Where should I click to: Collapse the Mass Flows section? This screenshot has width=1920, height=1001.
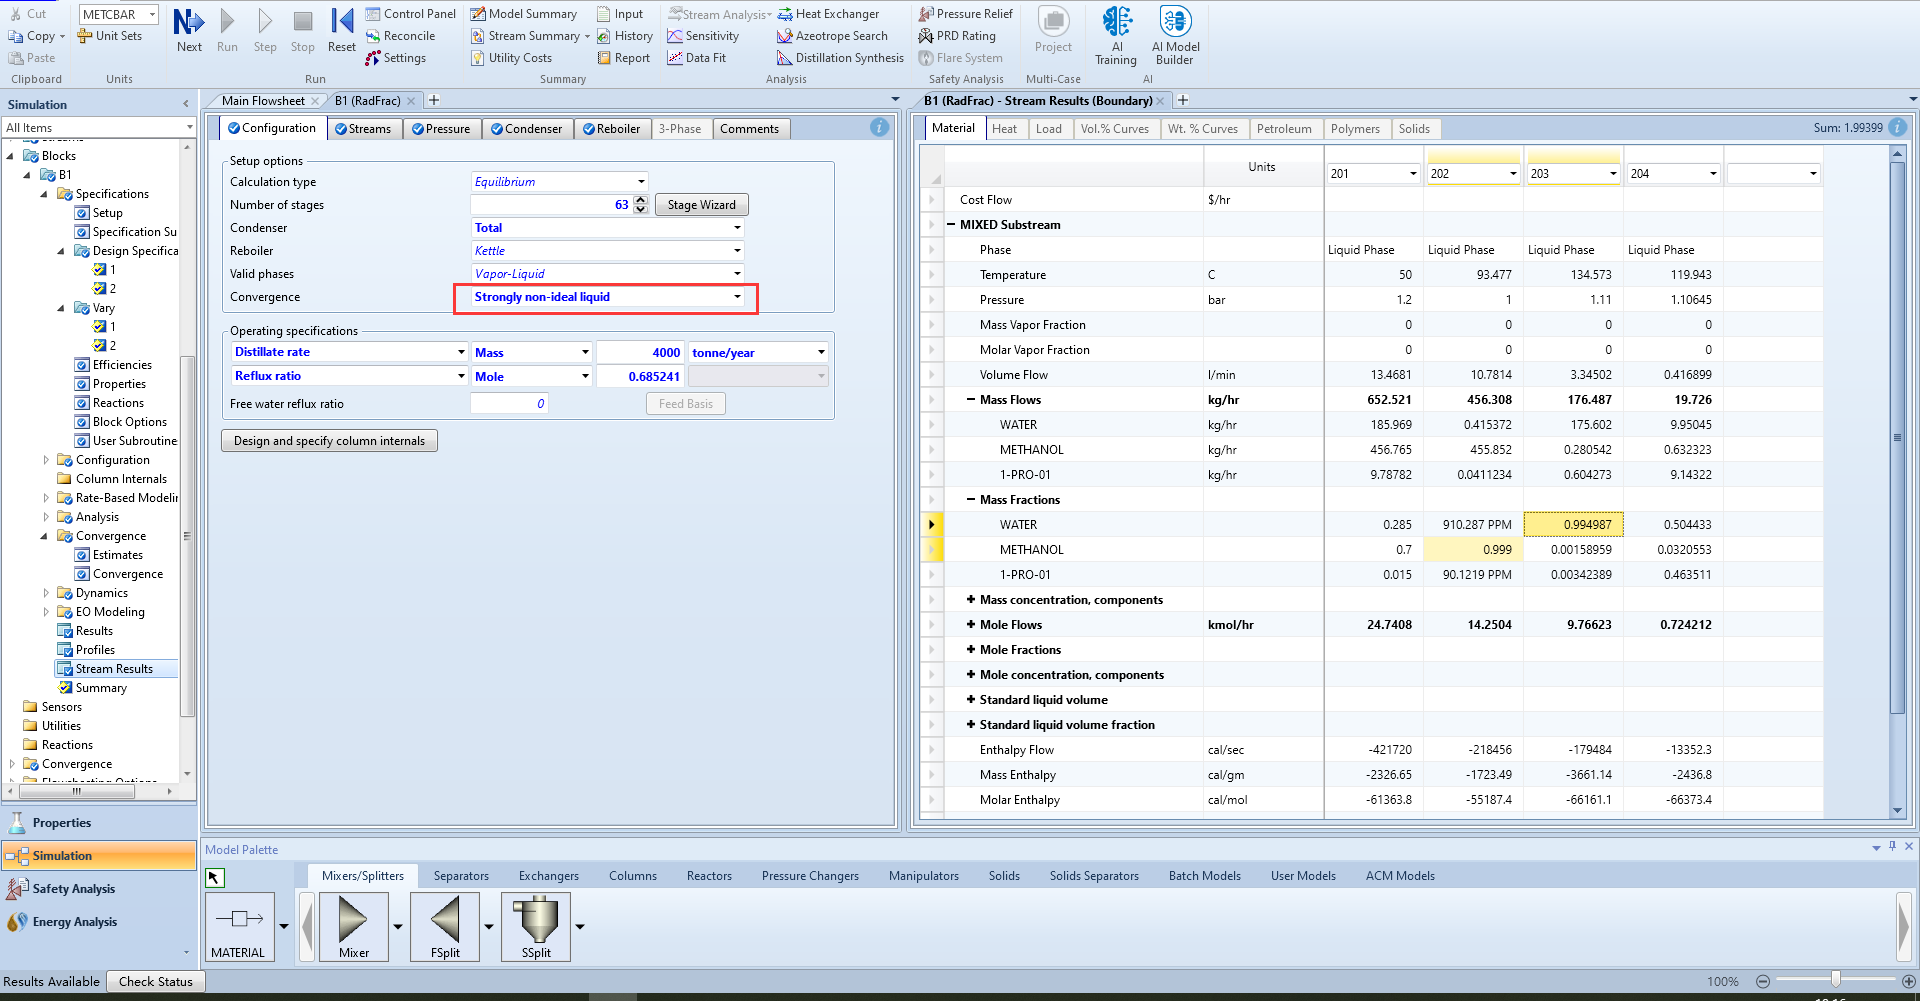pos(971,400)
